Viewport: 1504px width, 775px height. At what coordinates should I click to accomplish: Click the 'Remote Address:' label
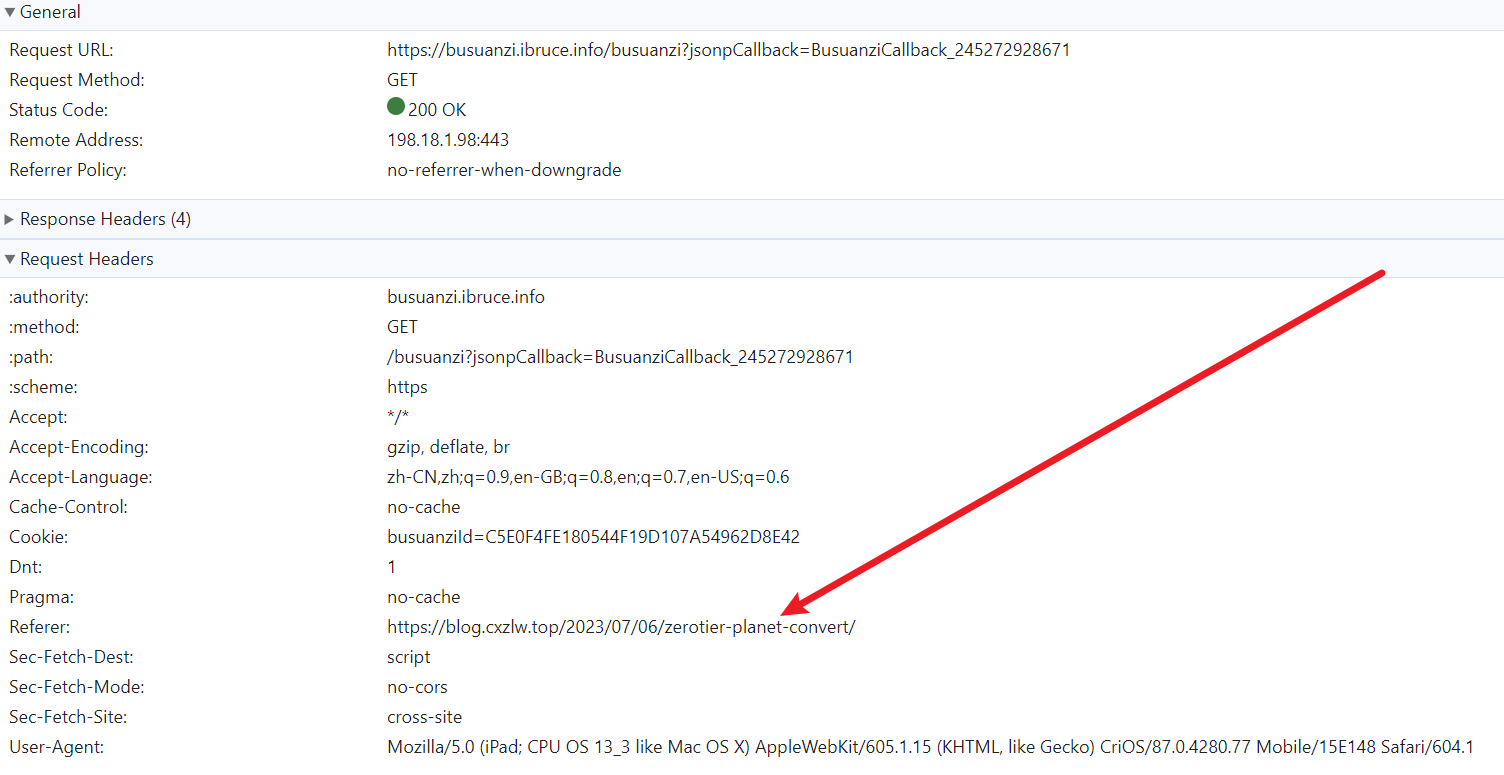(x=76, y=140)
